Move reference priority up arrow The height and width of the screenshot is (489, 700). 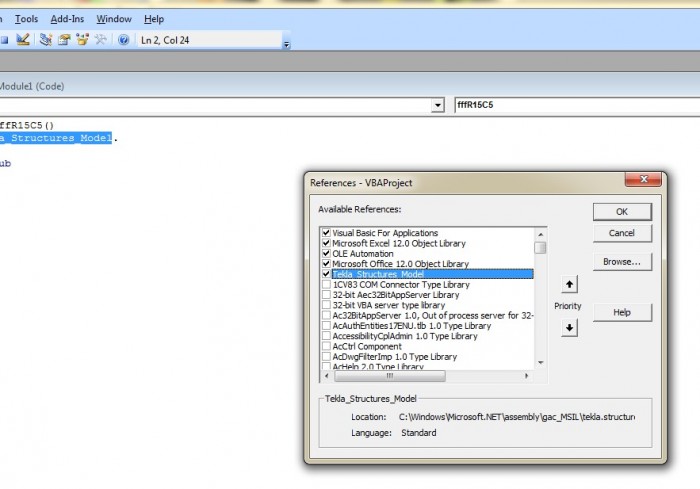(569, 284)
